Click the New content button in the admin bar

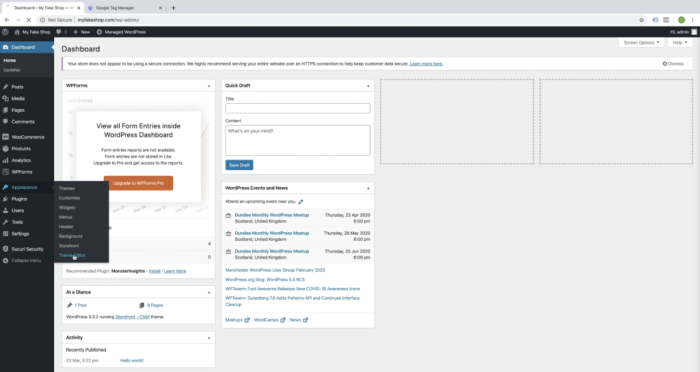coord(82,32)
